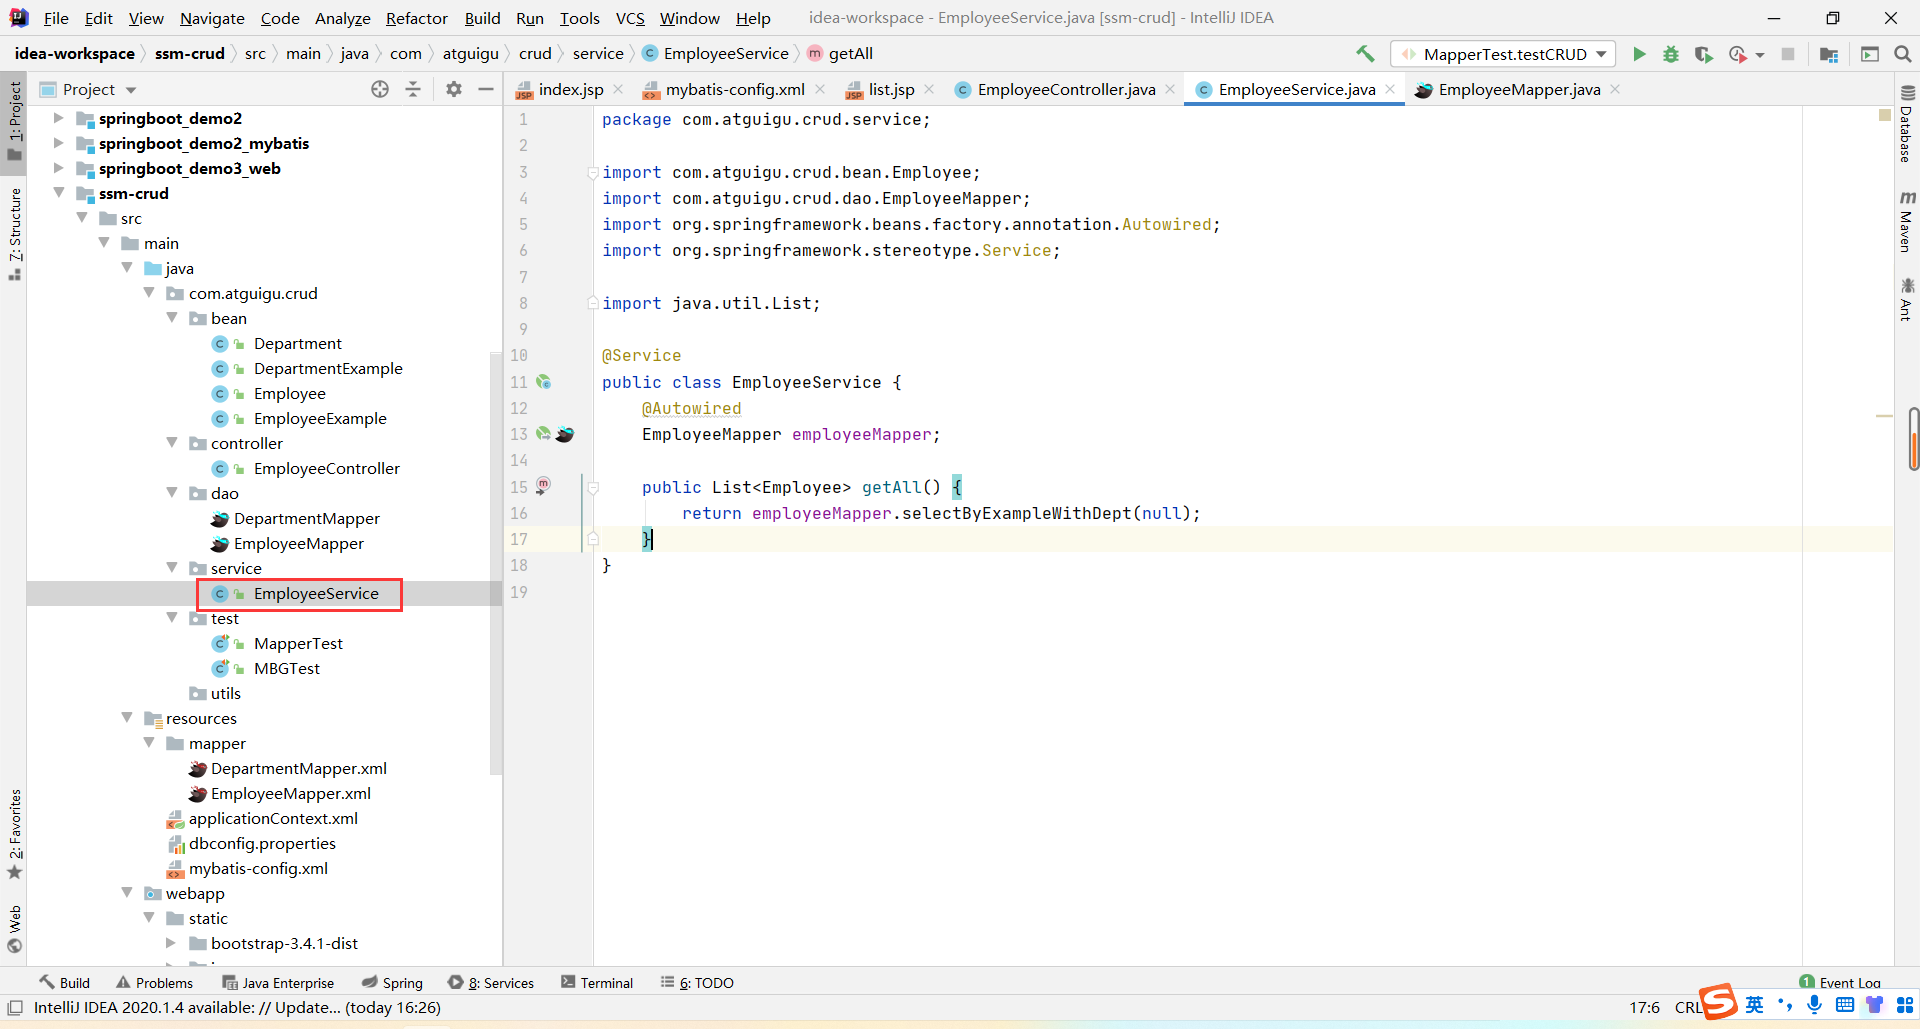Open Favorites tool window on left
1920x1029 pixels.
pyautogui.click(x=14, y=834)
